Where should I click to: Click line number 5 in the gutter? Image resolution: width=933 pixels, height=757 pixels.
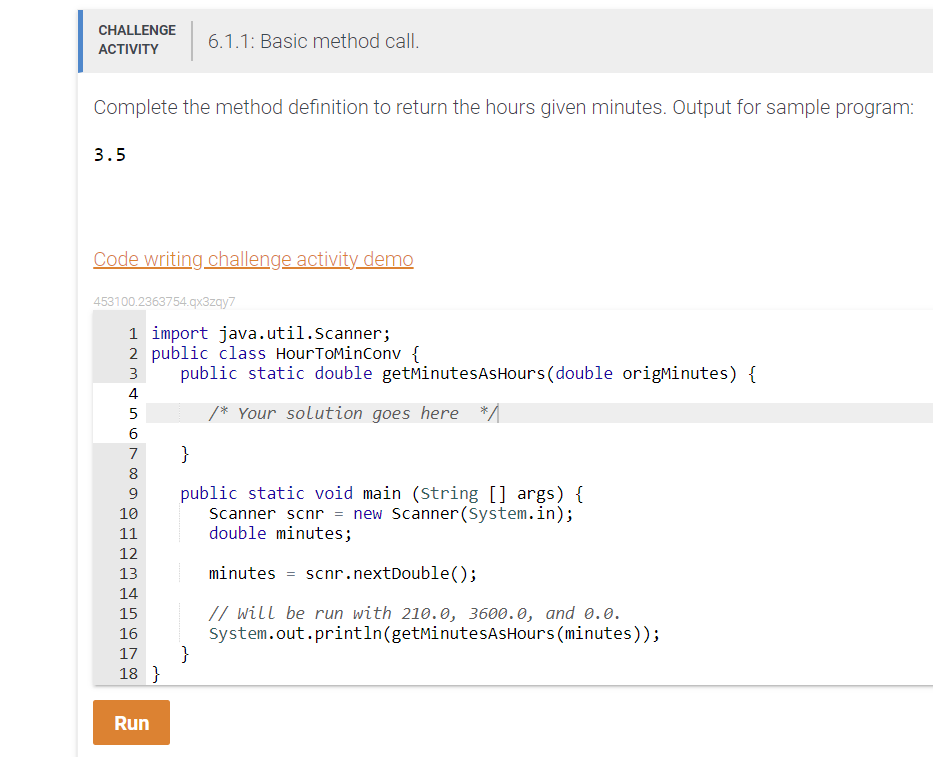pyautogui.click(x=132, y=413)
